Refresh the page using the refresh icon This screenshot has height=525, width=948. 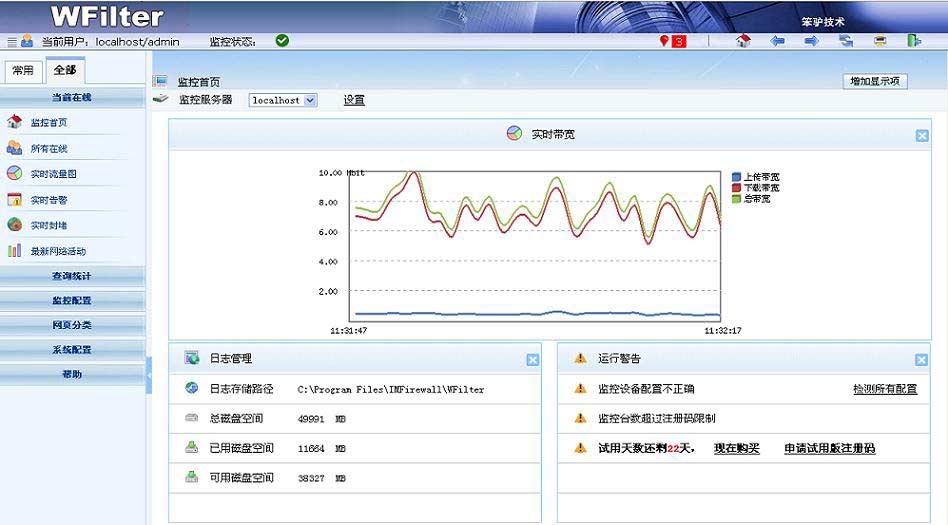pyautogui.click(x=846, y=41)
